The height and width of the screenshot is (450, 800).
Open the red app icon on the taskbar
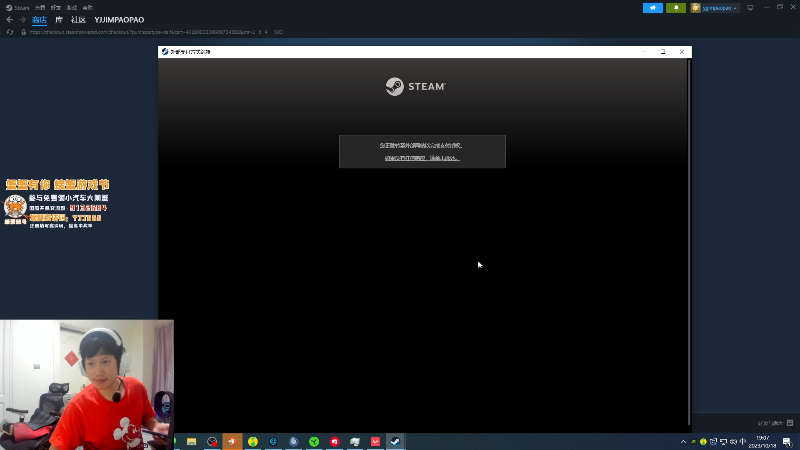click(334, 441)
